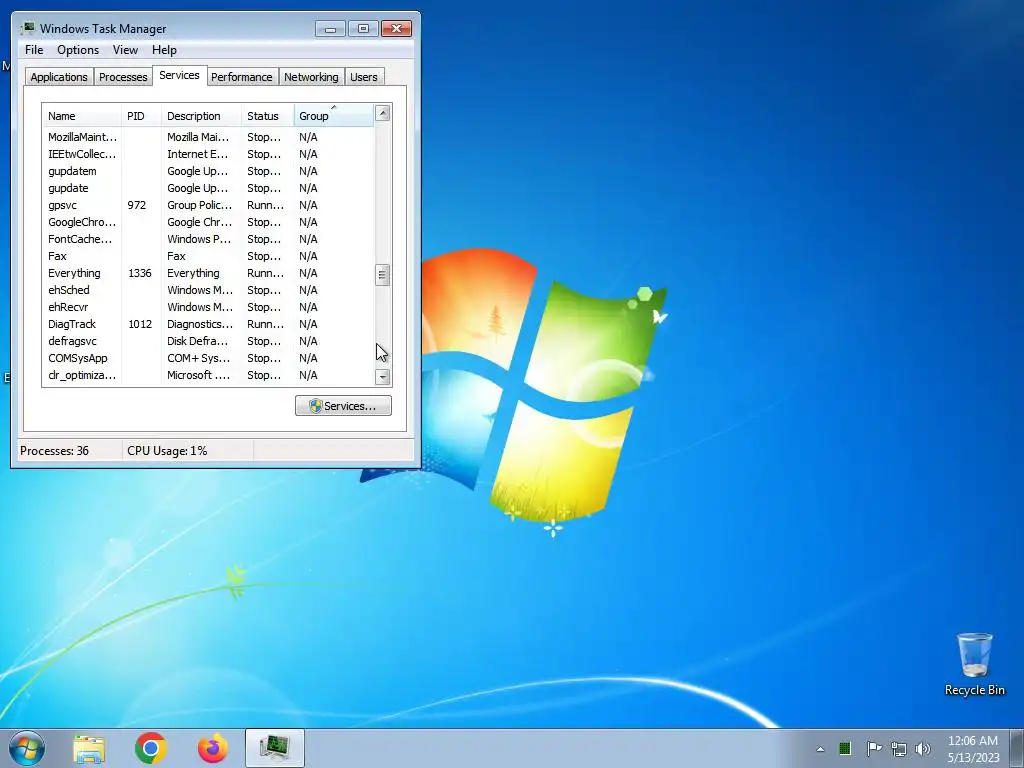The height and width of the screenshot is (768, 1024).
Task: Switch to the Applications tab
Action: tap(59, 77)
